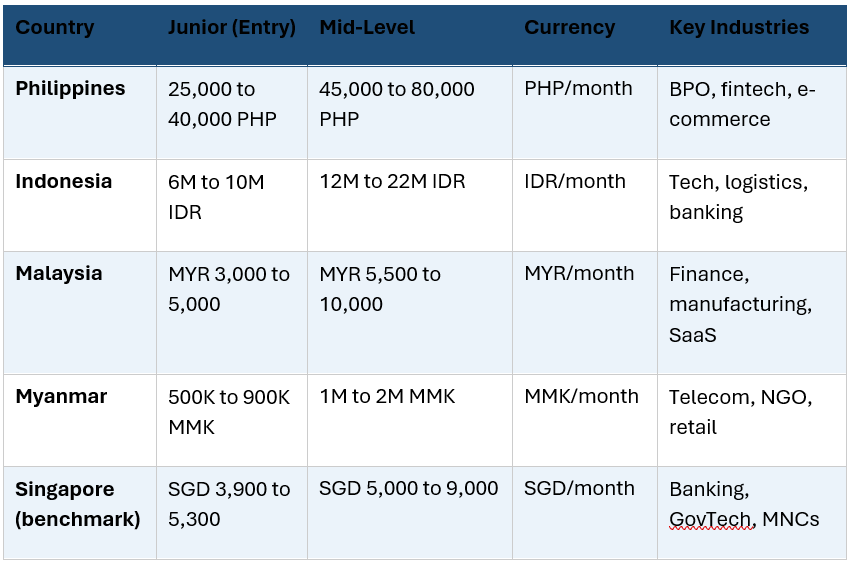Screen dimensions: 850x561
Task: Select the Singapore (benchmark) cell
Action: click(x=80, y=512)
